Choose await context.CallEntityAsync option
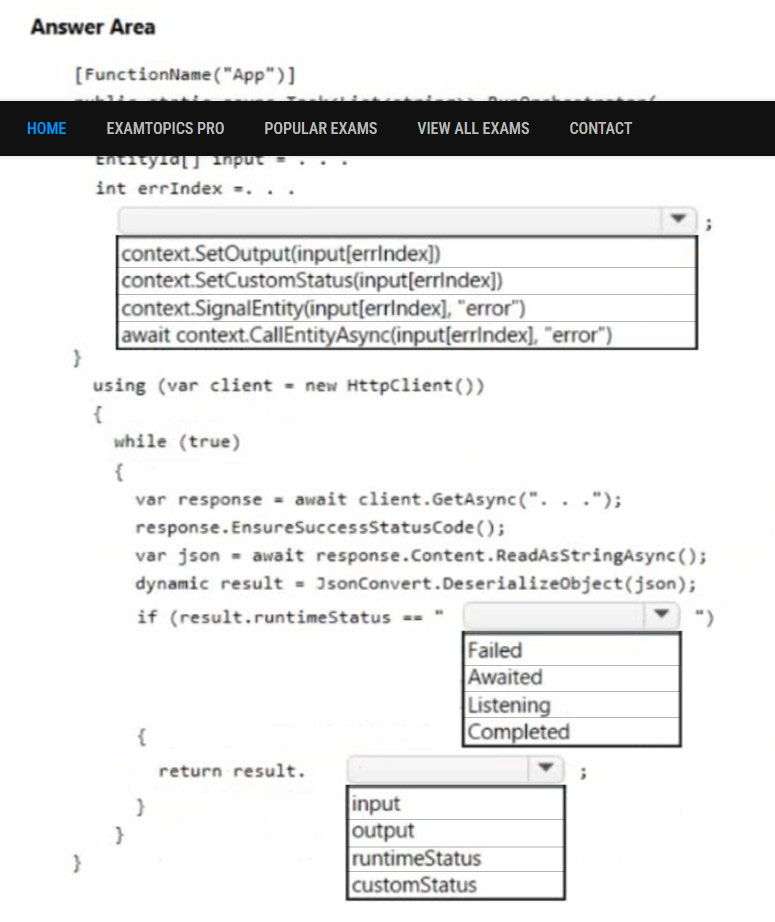Screen dimensions: 775x922 407,335
